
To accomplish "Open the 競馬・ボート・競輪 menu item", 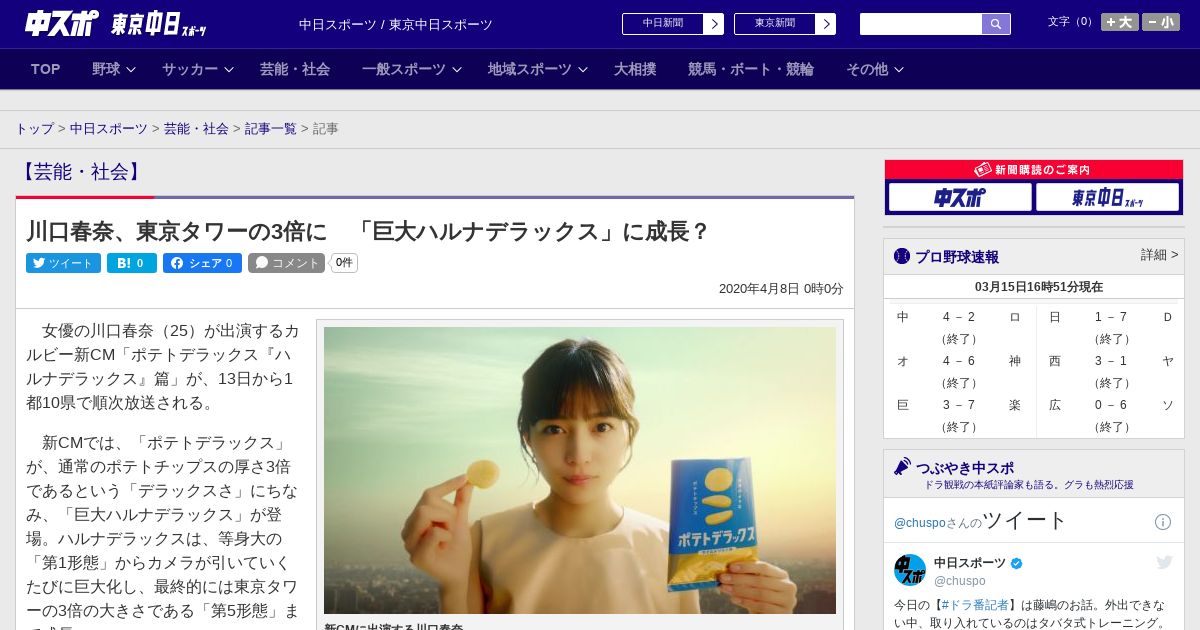I will tap(751, 69).
